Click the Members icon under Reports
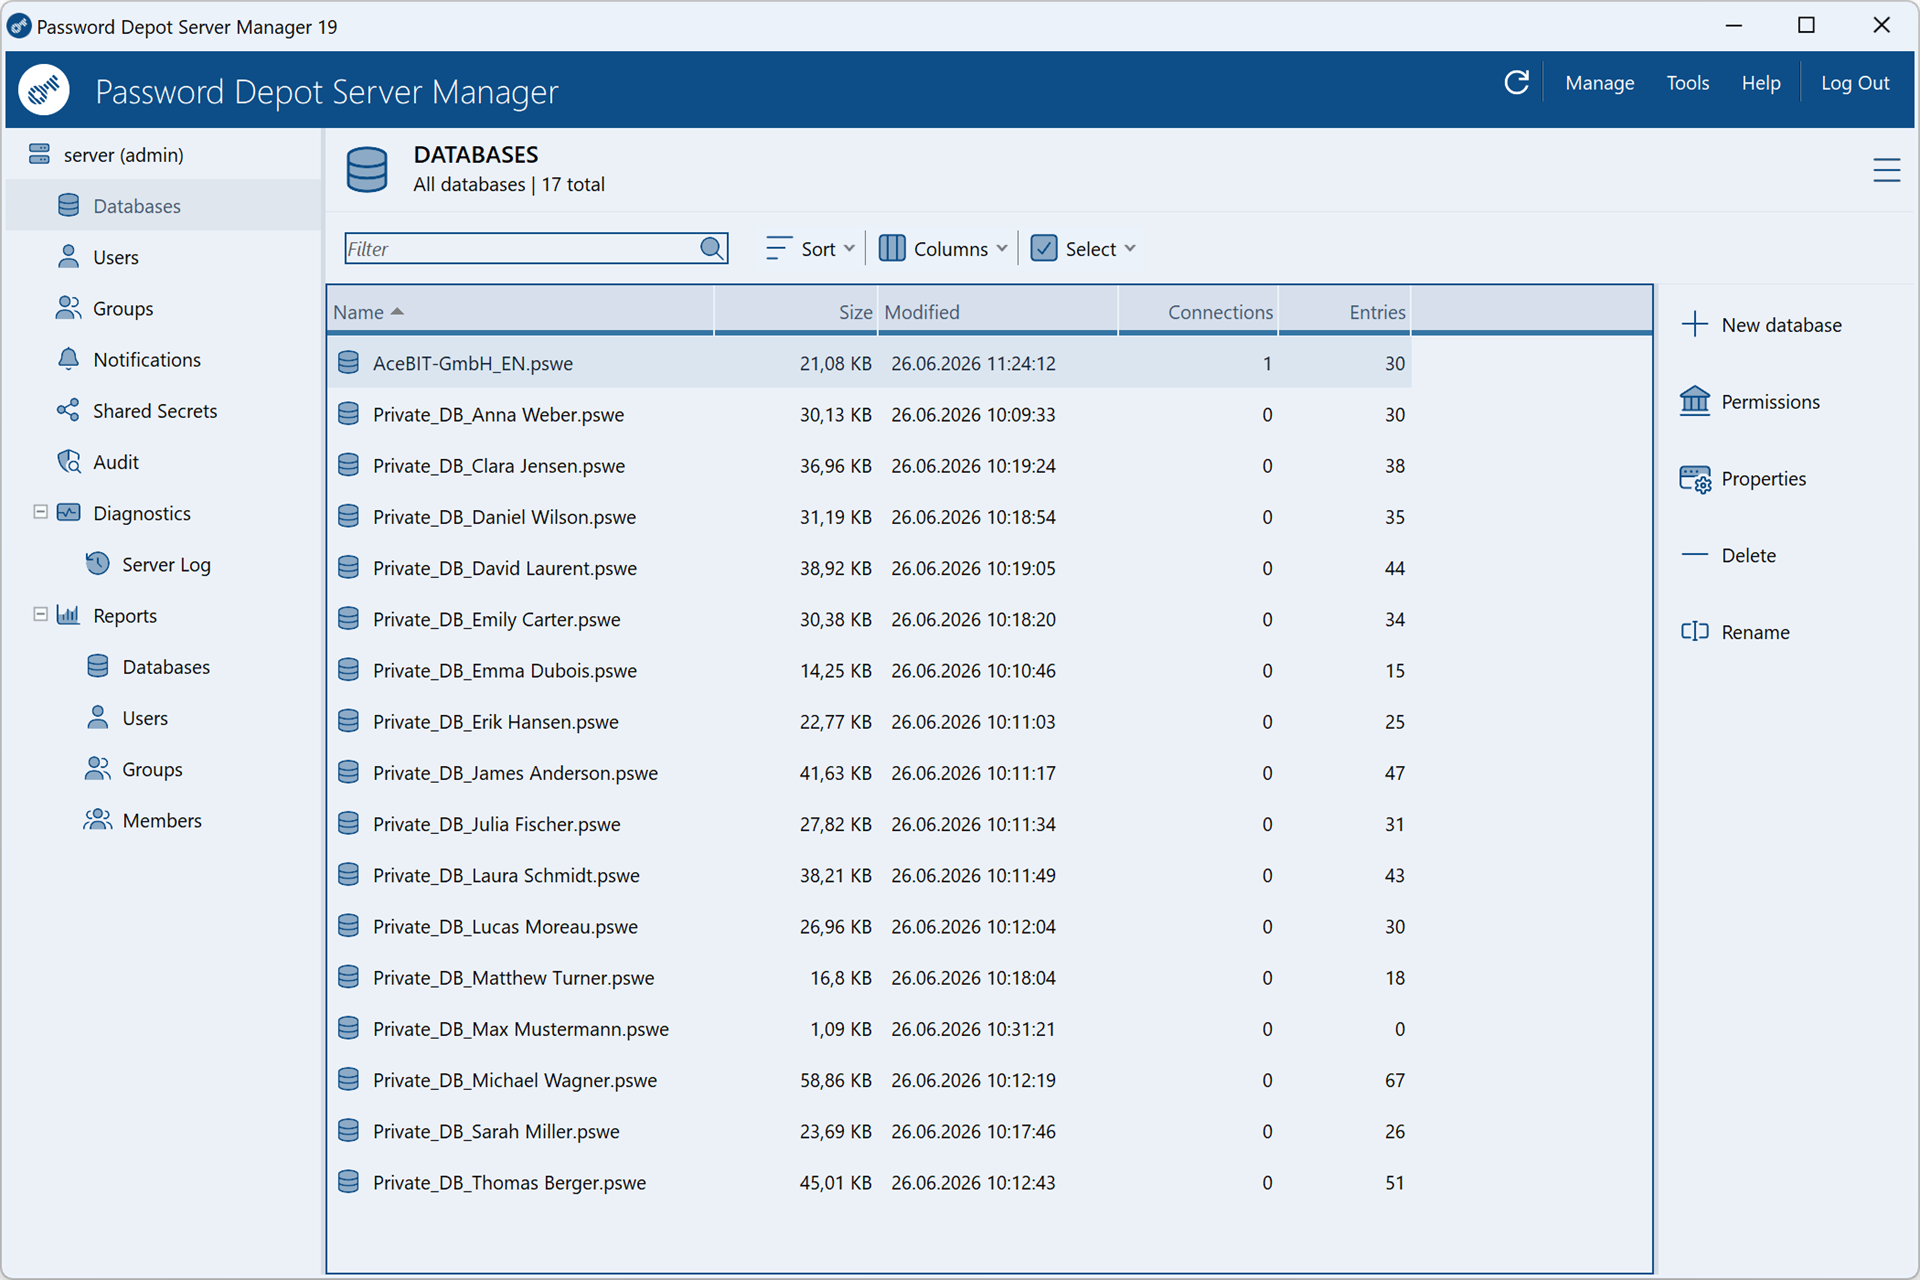 pyautogui.click(x=97, y=820)
